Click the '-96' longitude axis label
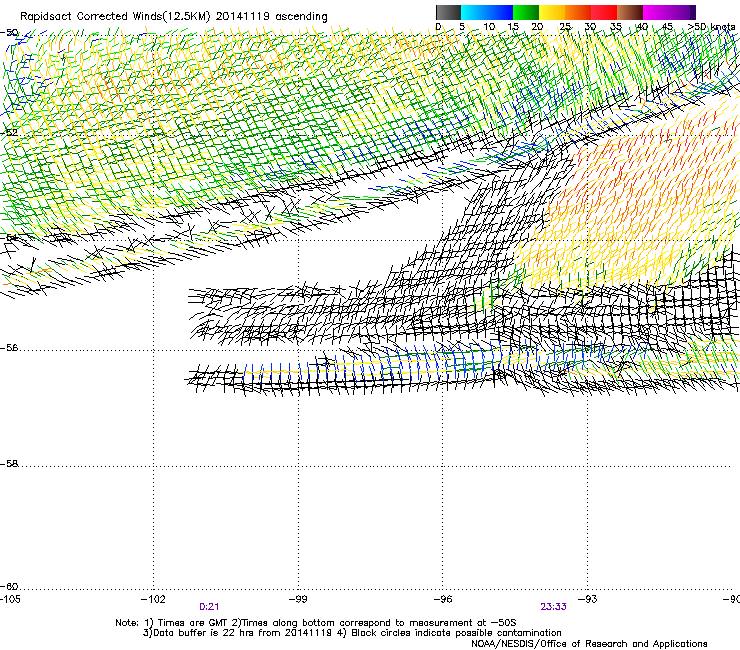 443,599
